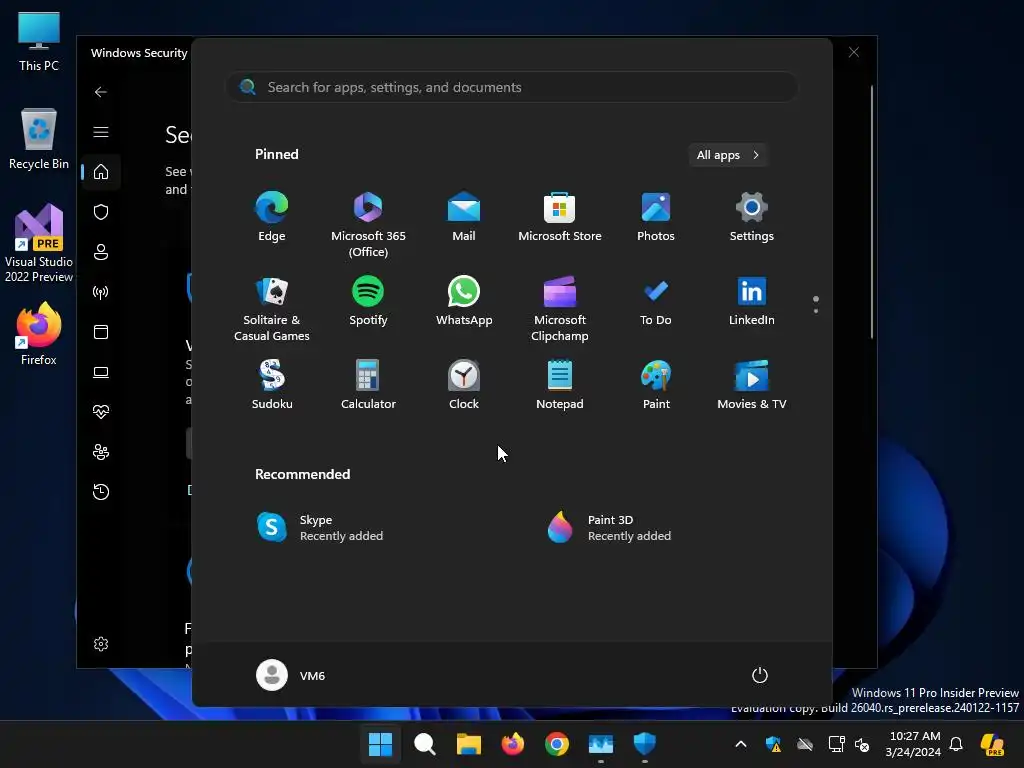Open the Clock app
Image resolution: width=1024 pixels, height=768 pixels.
[x=464, y=385]
